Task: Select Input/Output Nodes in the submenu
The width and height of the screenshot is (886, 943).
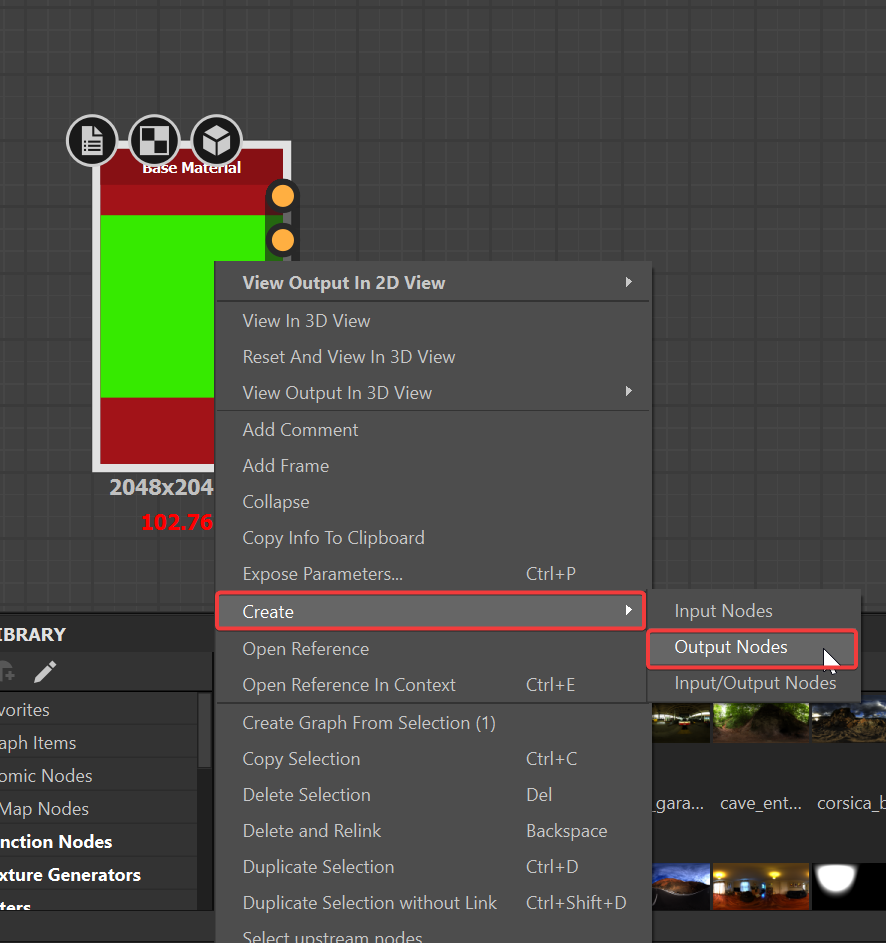Action: 755,683
